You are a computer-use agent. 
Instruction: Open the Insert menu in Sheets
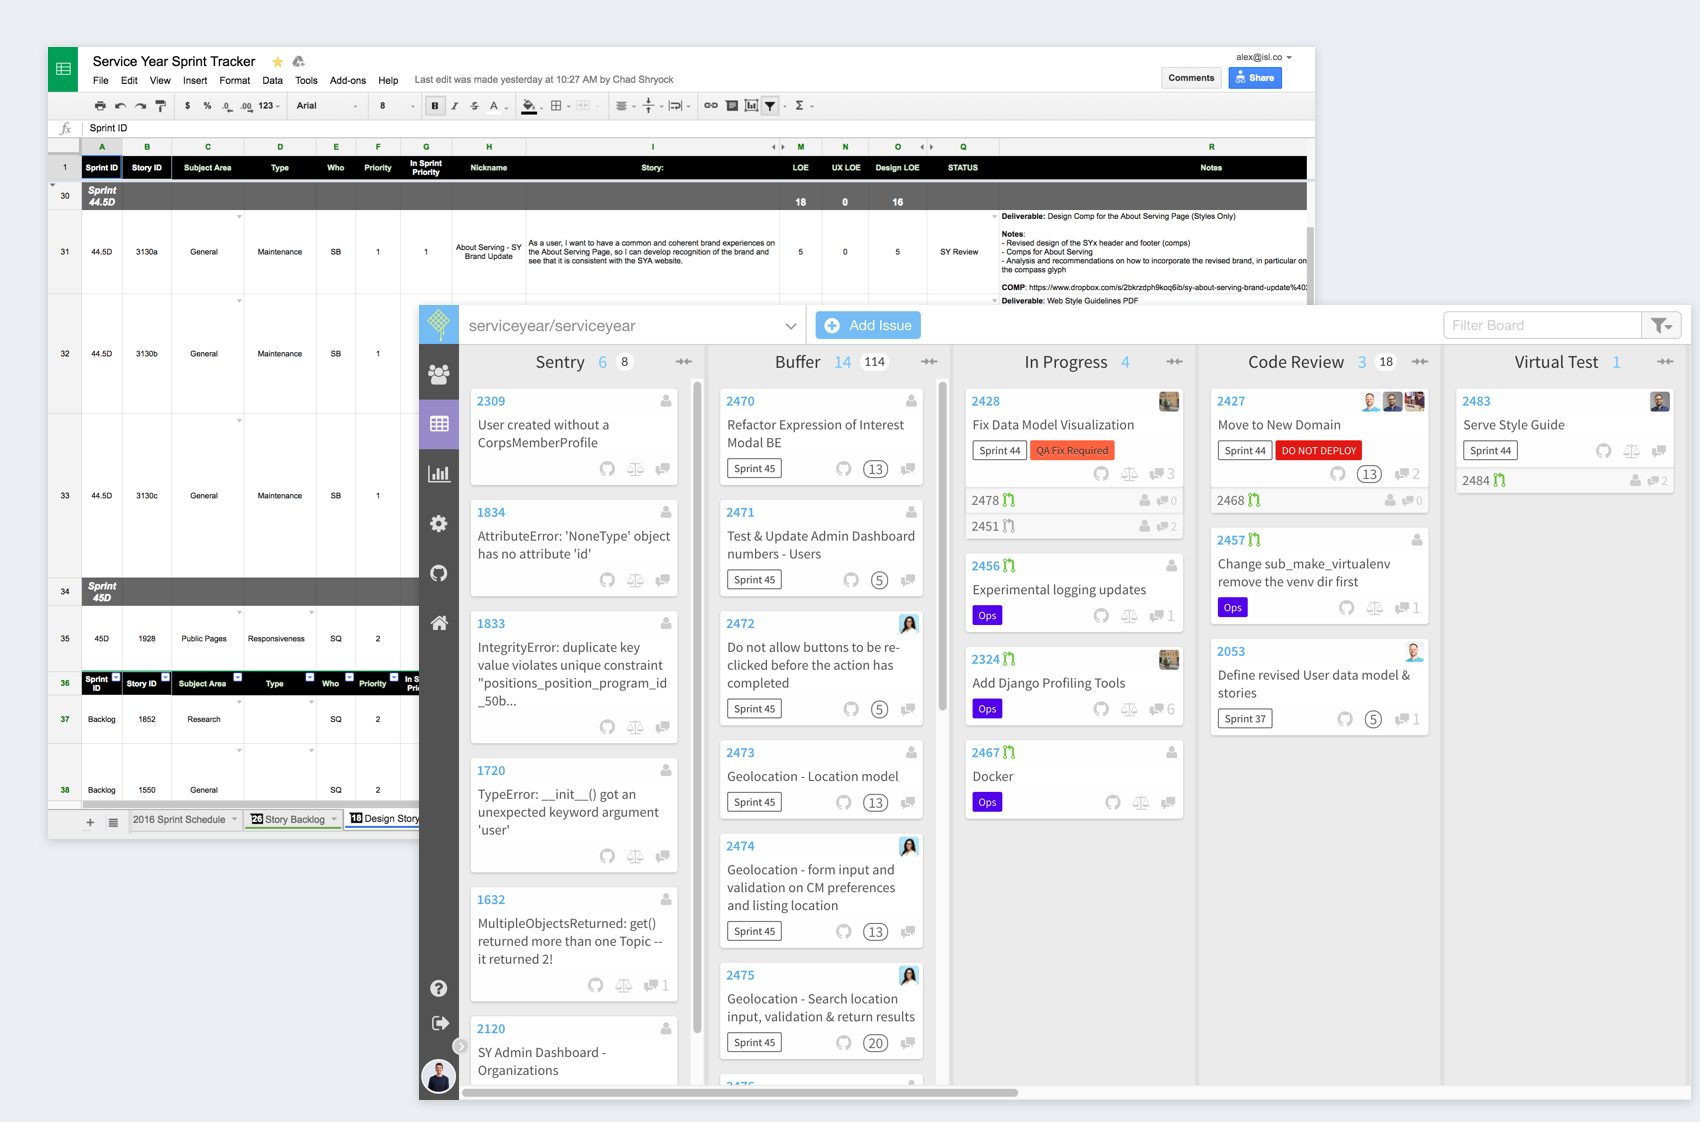tap(195, 81)
